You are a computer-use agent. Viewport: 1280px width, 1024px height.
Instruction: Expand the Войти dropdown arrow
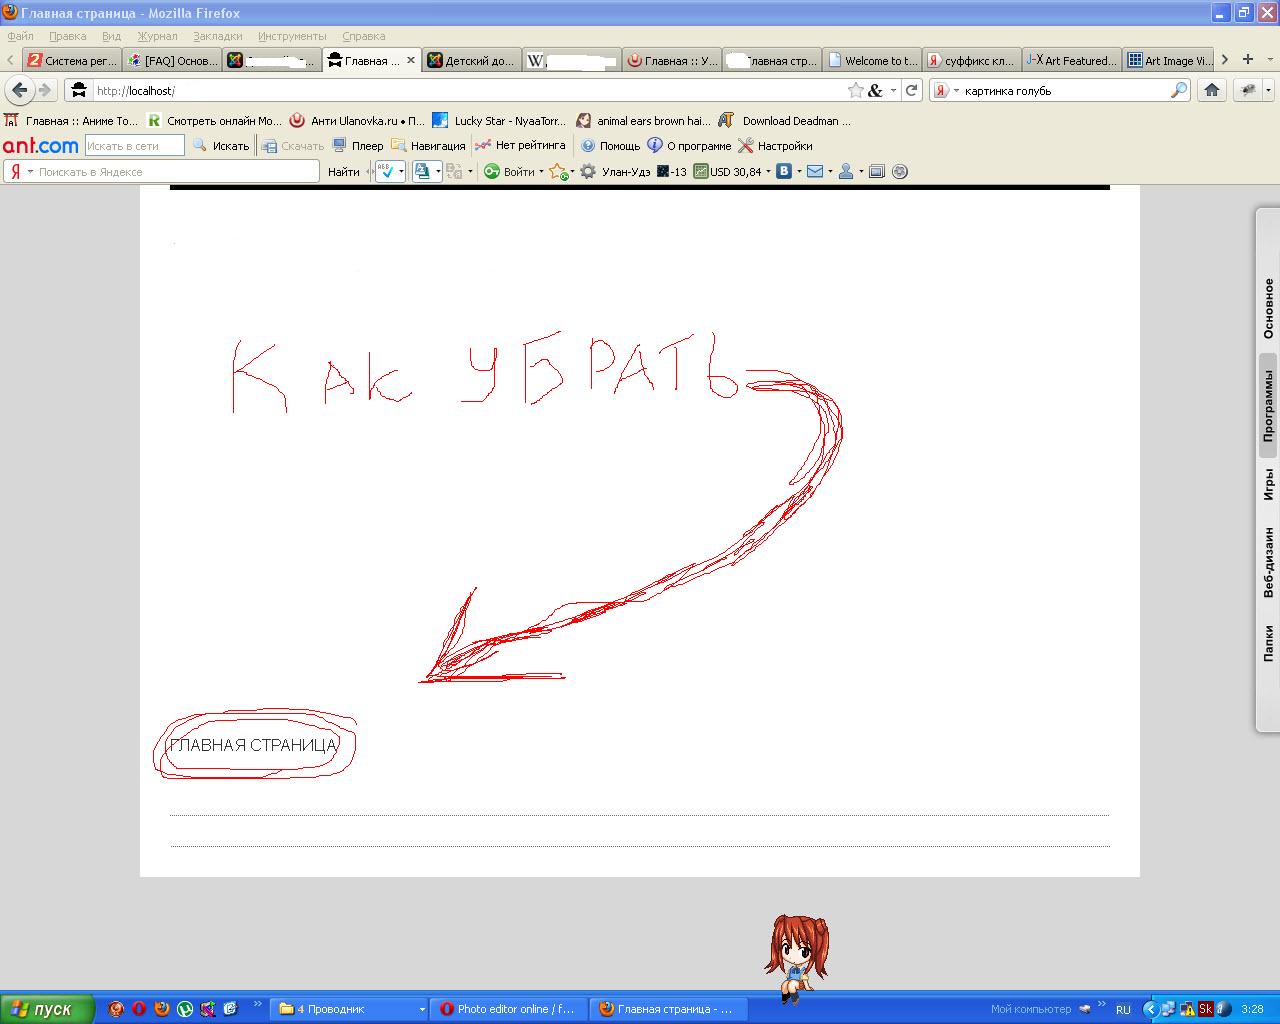[541, 172]
